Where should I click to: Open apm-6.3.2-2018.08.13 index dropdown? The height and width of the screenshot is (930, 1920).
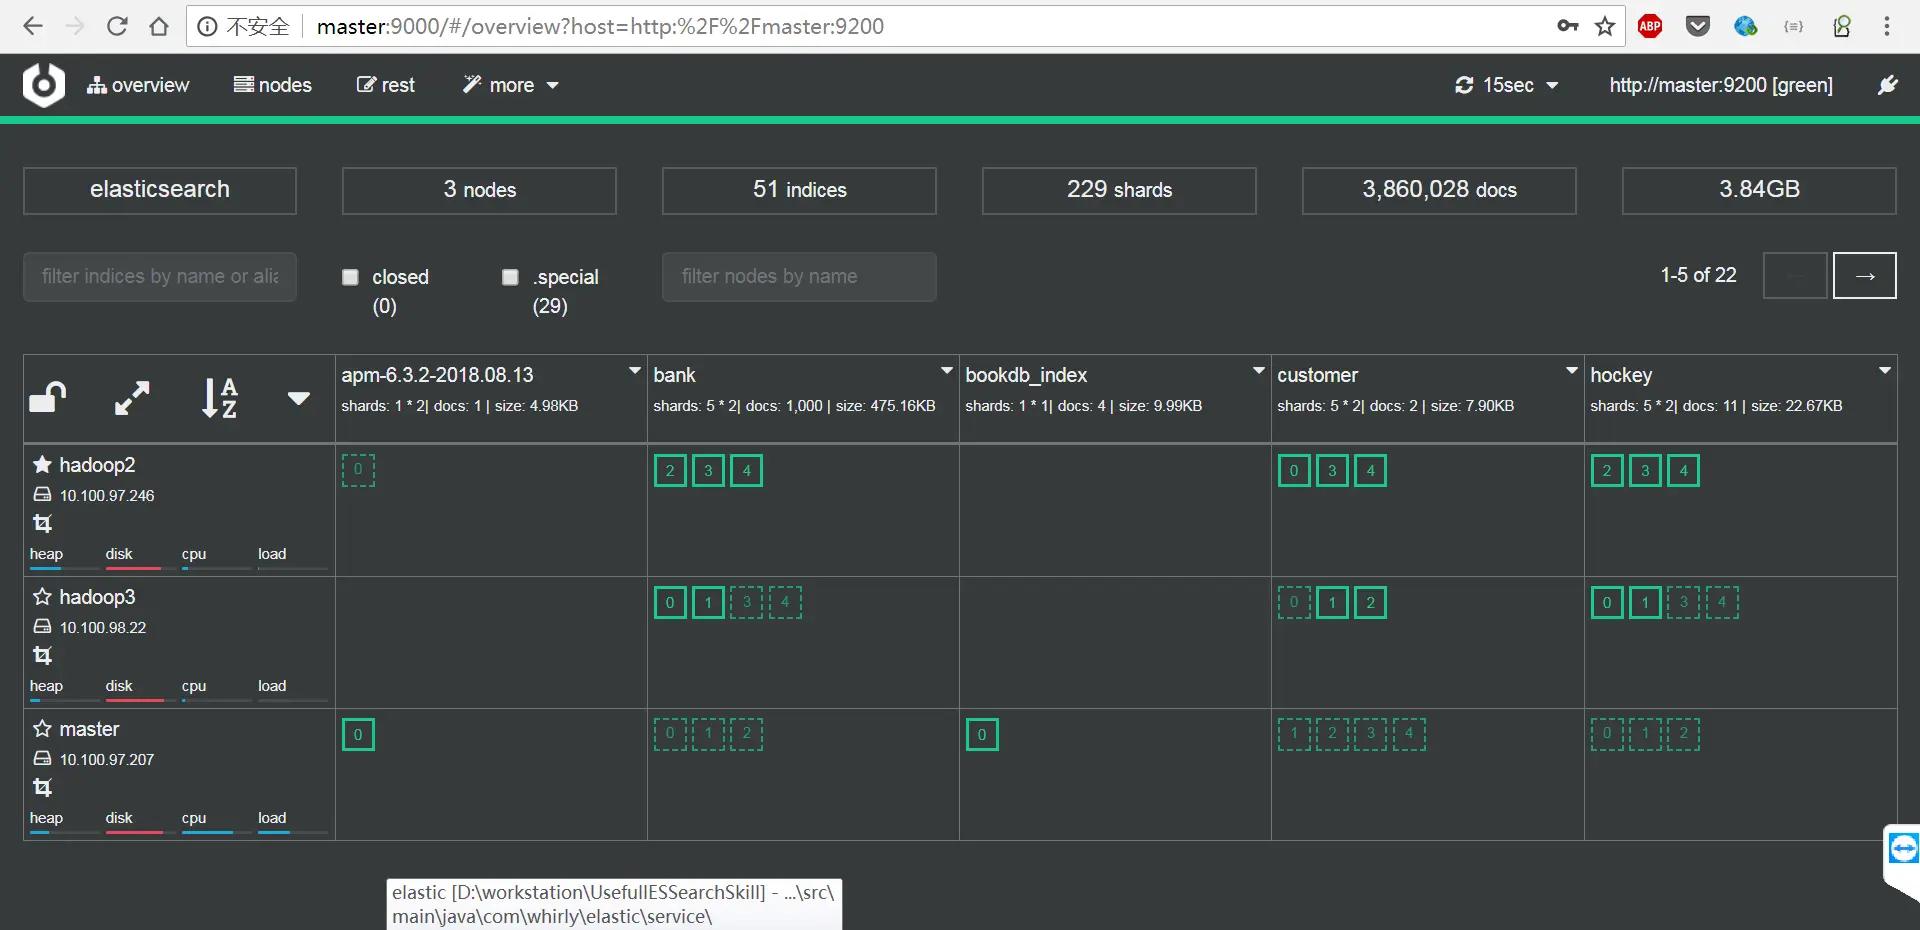634,371
